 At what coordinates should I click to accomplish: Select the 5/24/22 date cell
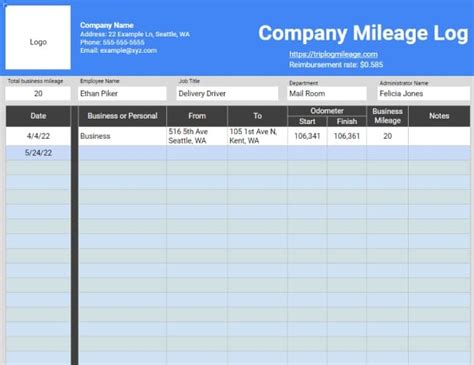pos(38,153)
